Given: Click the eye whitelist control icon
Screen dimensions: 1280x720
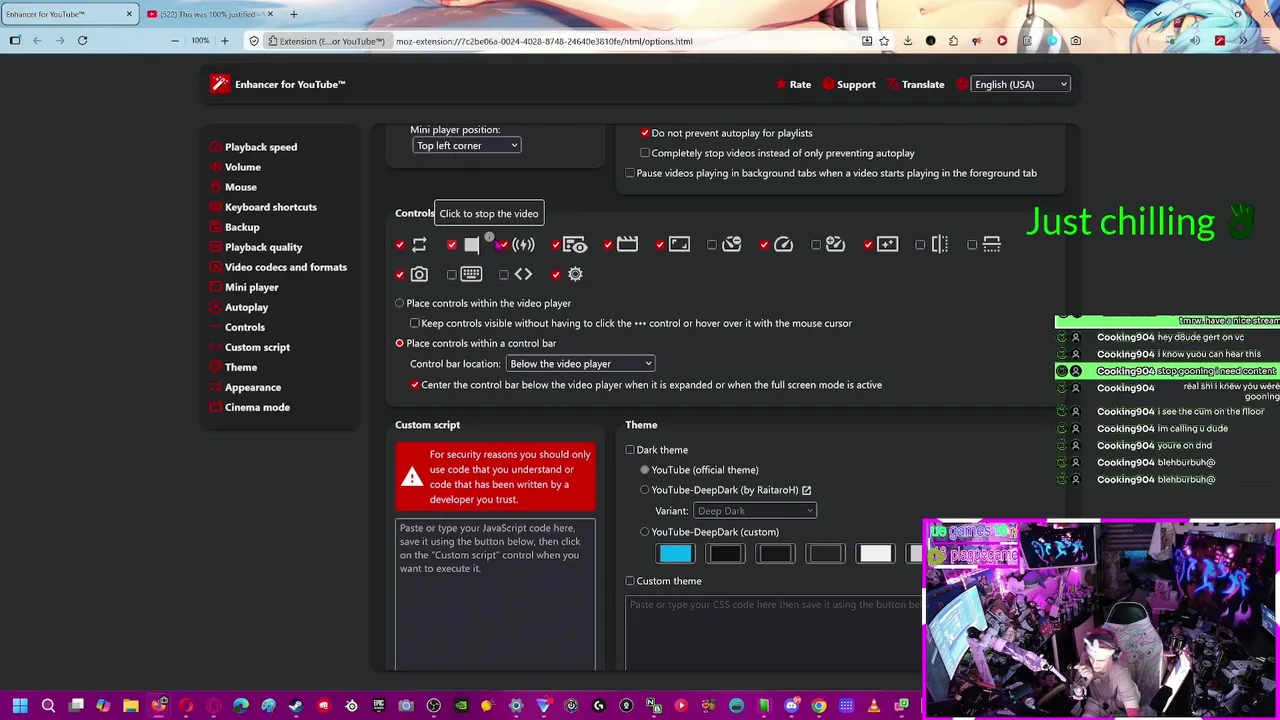Looking at the screenshot, I should [575, 245].
